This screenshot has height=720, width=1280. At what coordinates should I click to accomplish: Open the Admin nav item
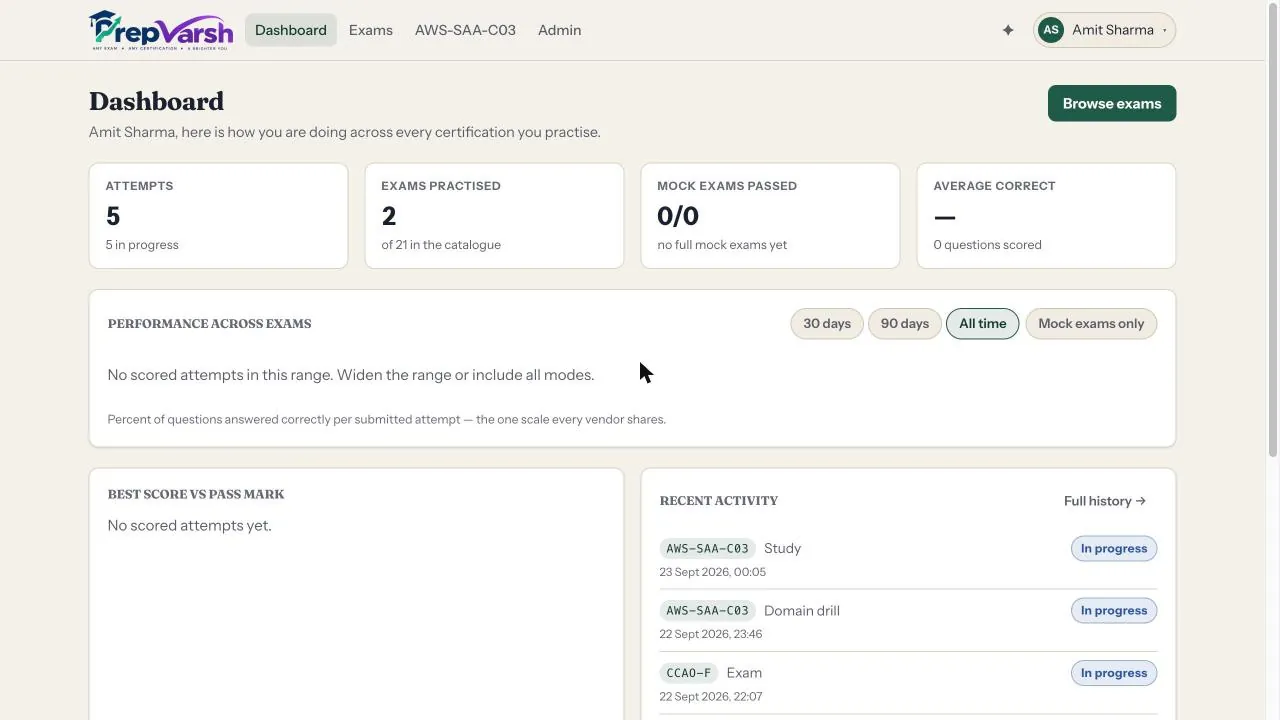(x=560, y=30)
